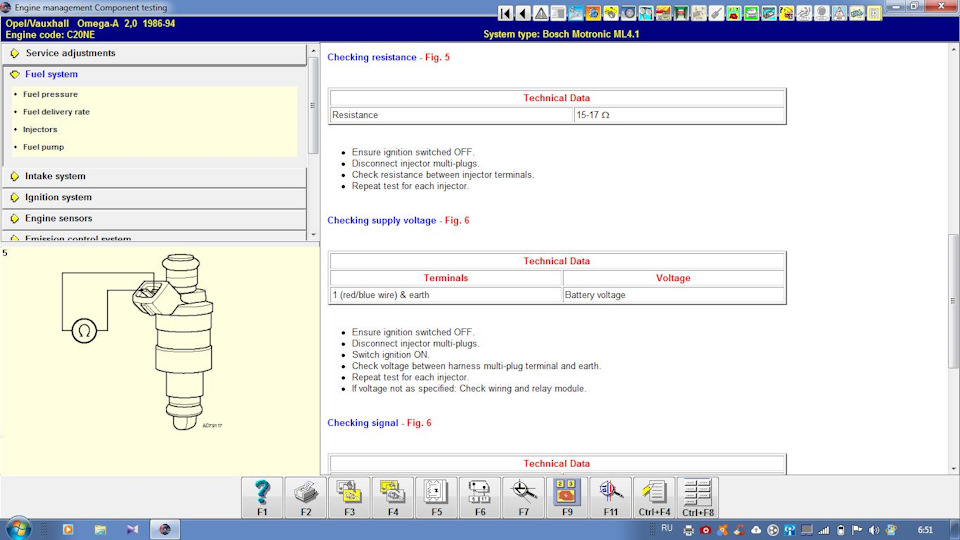Viewport: 960px width, 540px height.
Task: Click the Checking supply voltage heading
Action: click(x=381, y=220)
